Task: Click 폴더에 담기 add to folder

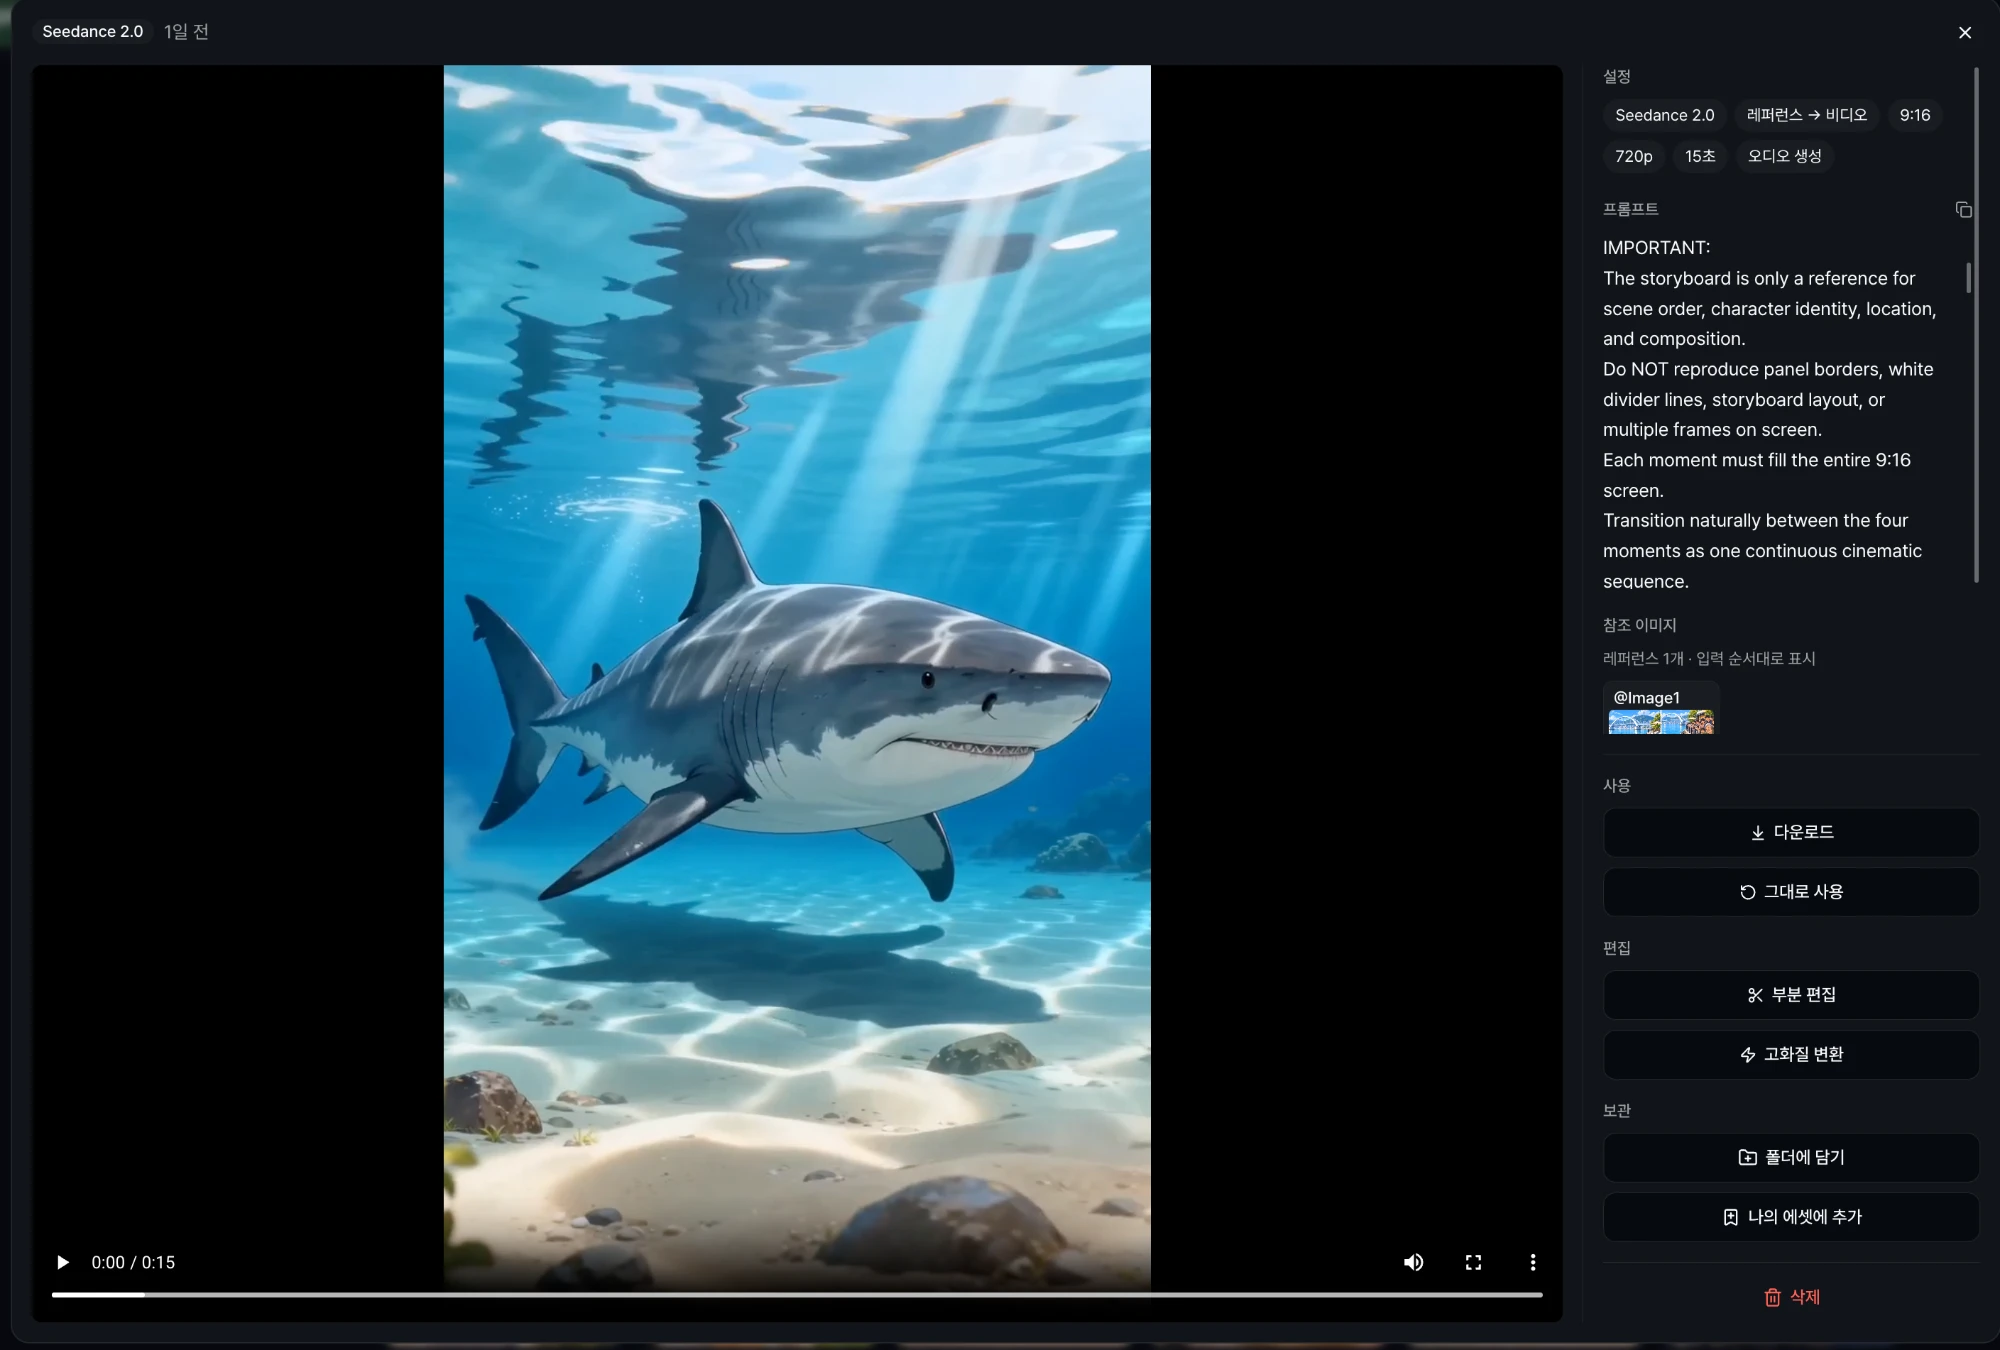Action: click(x=1791, y=1157)
